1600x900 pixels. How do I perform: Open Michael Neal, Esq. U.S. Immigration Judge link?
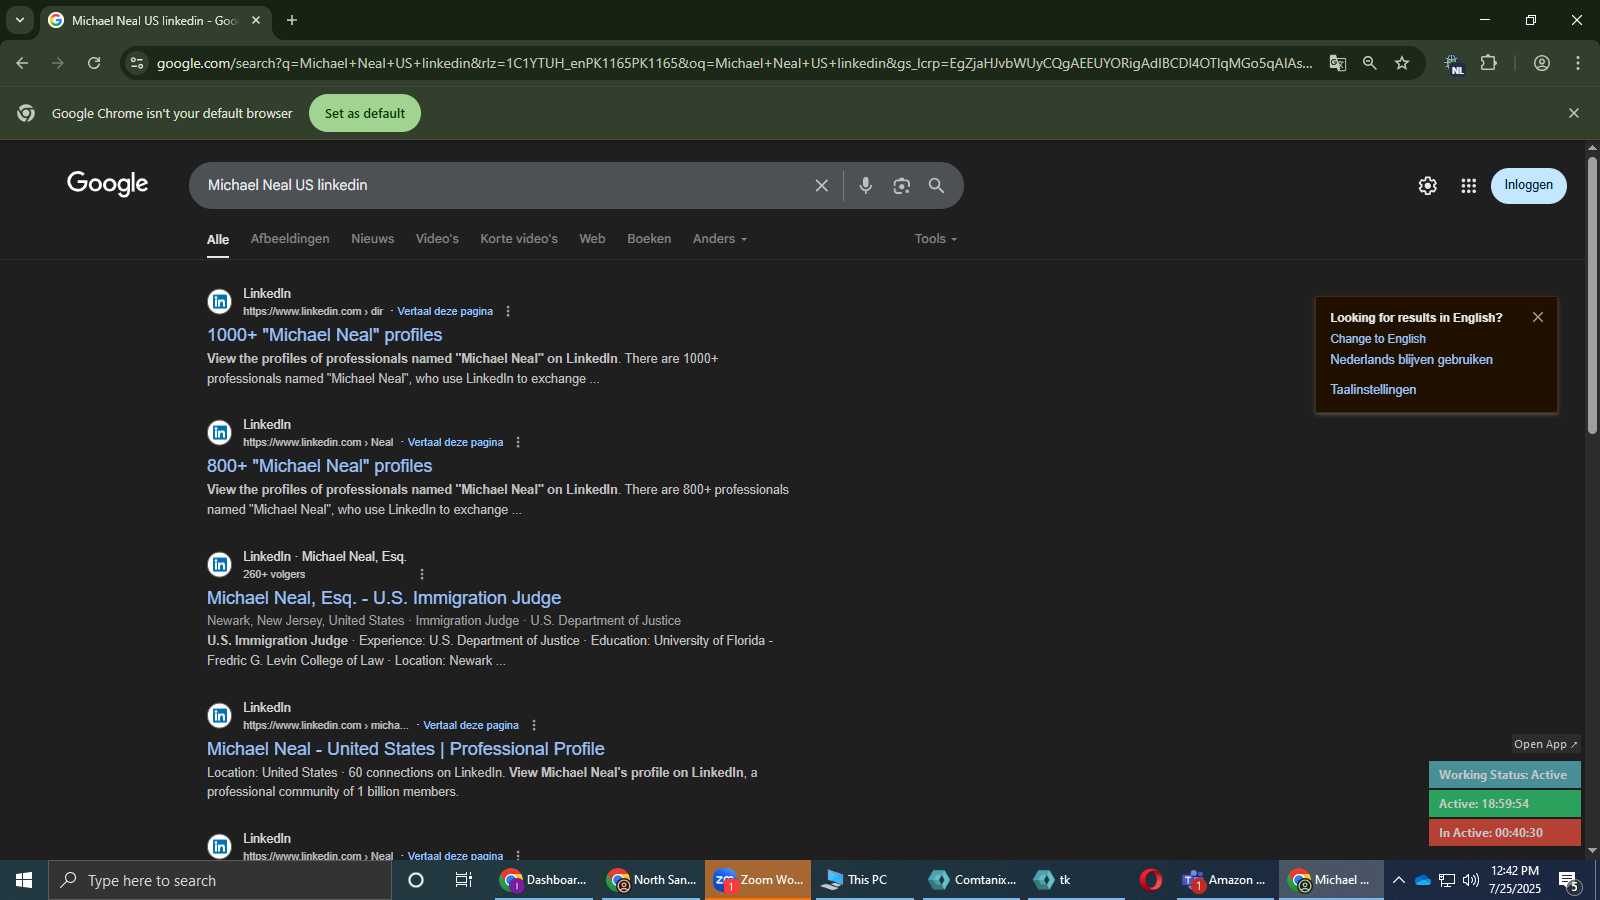384,598
